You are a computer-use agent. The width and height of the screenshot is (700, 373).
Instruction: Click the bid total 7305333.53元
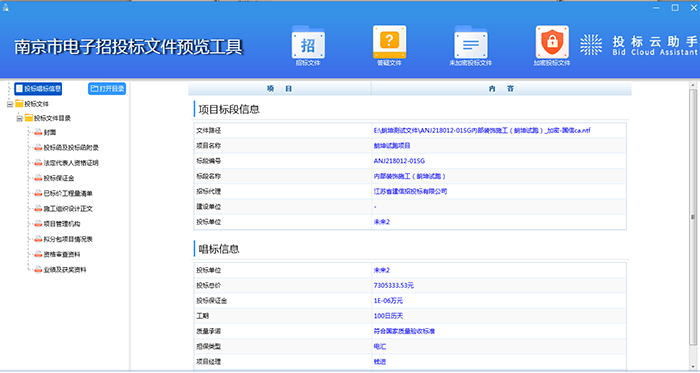[394, 286]
